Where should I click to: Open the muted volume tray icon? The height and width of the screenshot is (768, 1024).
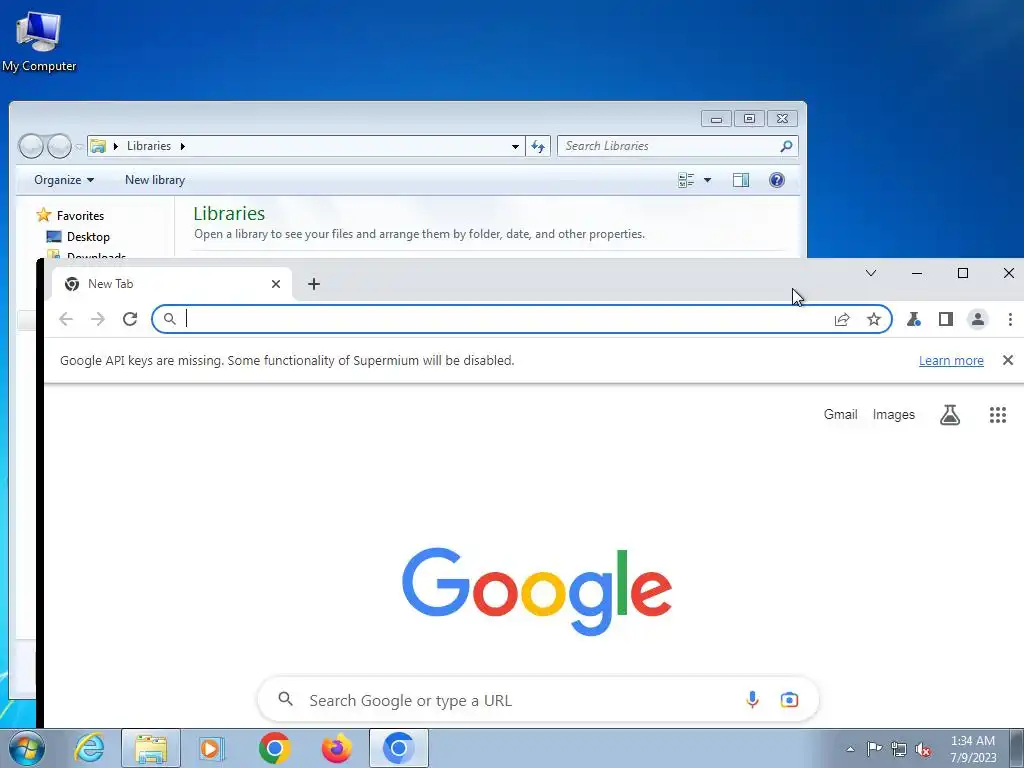click(923, 749)
